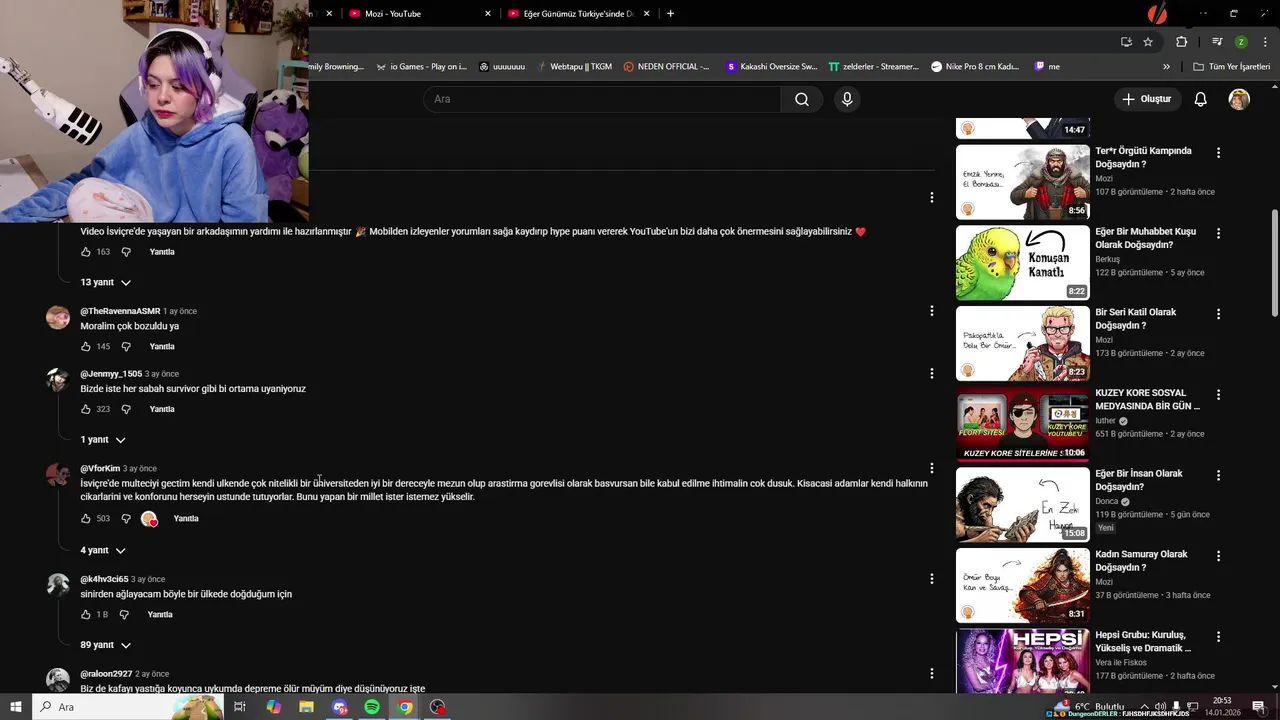The image size is (1280, 720).
Task: Open the Tüm Yer İşaretleri bookmarks folder
Action: click(1231, 67)
